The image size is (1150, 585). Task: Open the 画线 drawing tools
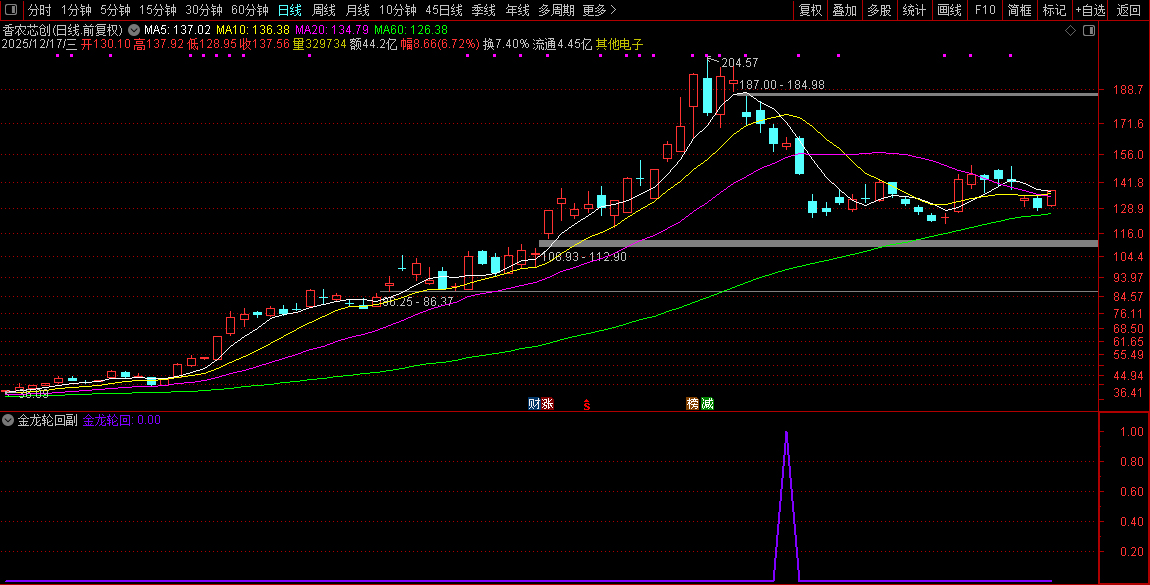(x=949, y=11)
